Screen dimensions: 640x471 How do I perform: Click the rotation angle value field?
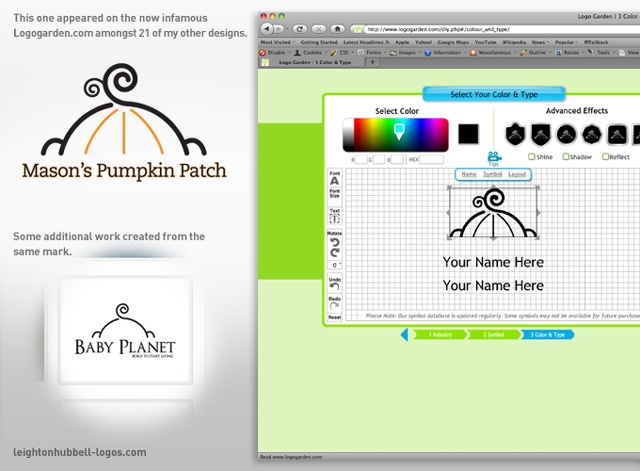(335, 265)
